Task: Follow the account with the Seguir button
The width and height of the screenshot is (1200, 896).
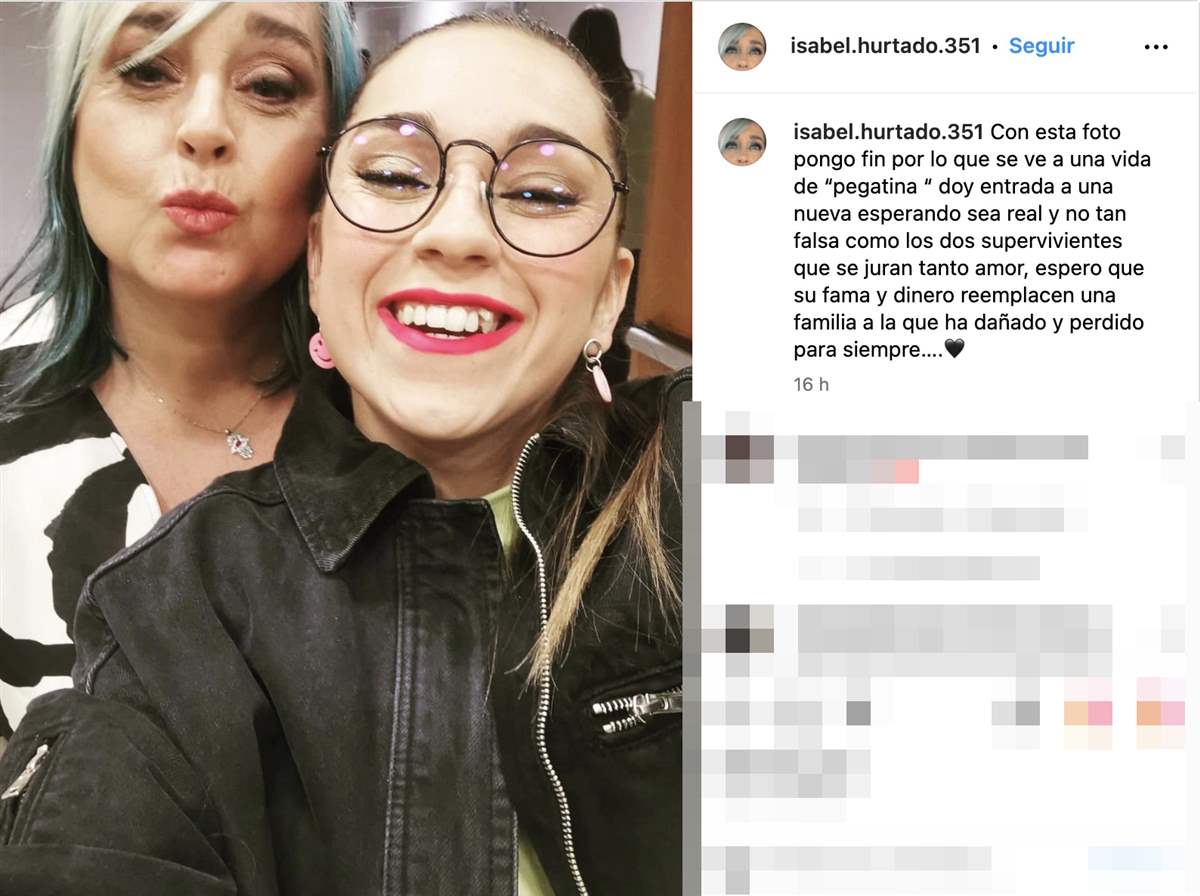Action: click(1042, 46)
